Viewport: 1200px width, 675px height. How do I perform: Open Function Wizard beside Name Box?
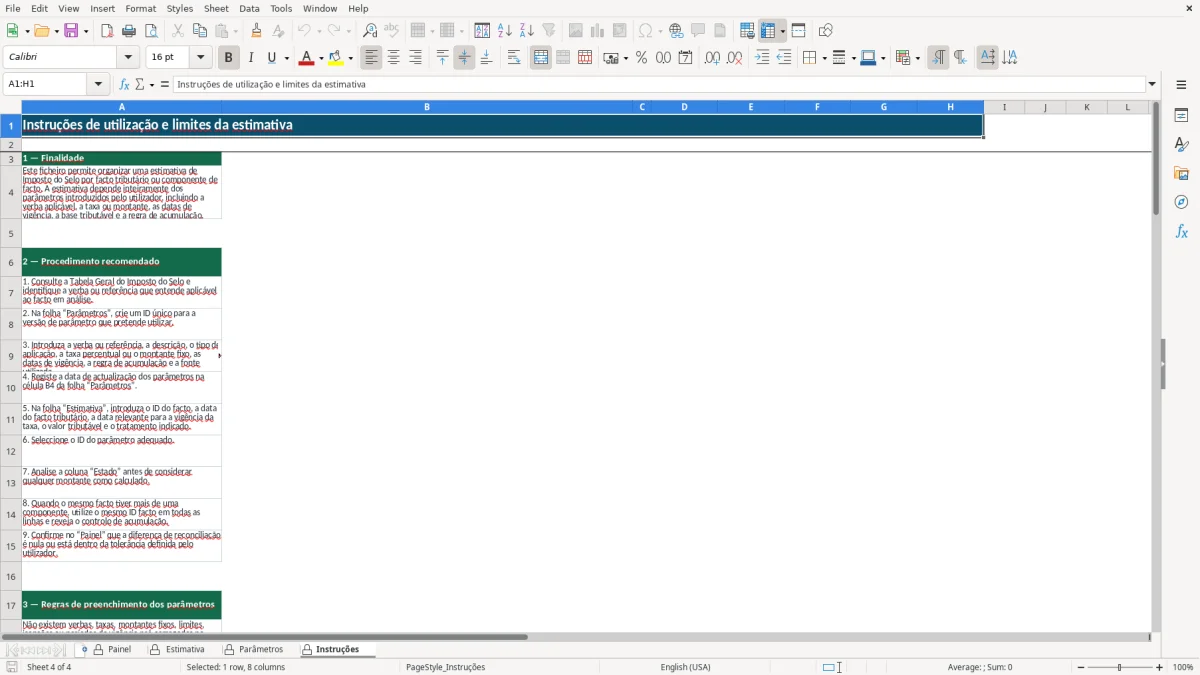tap(125, 85)
